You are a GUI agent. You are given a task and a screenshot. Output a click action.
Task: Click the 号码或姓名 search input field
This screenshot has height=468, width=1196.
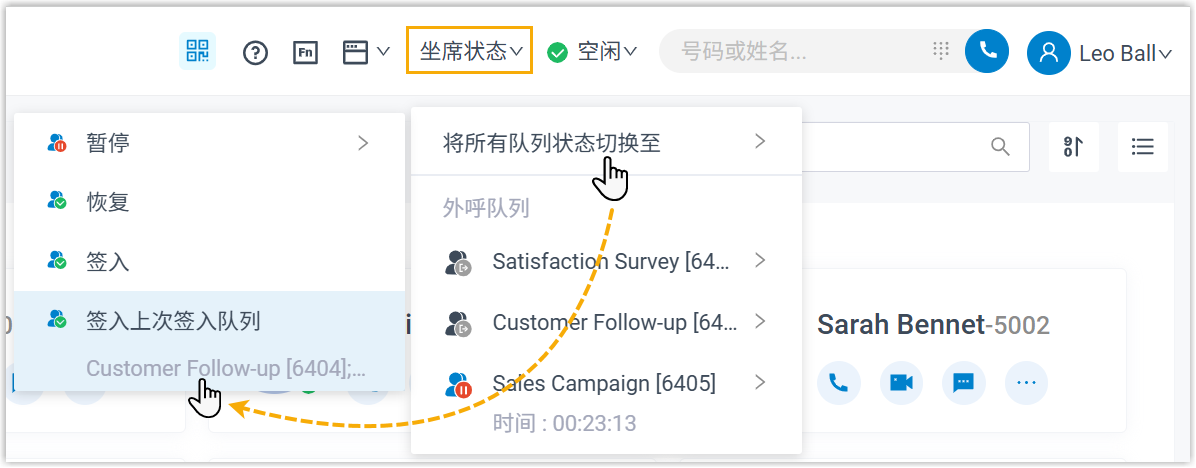point(800,51)
